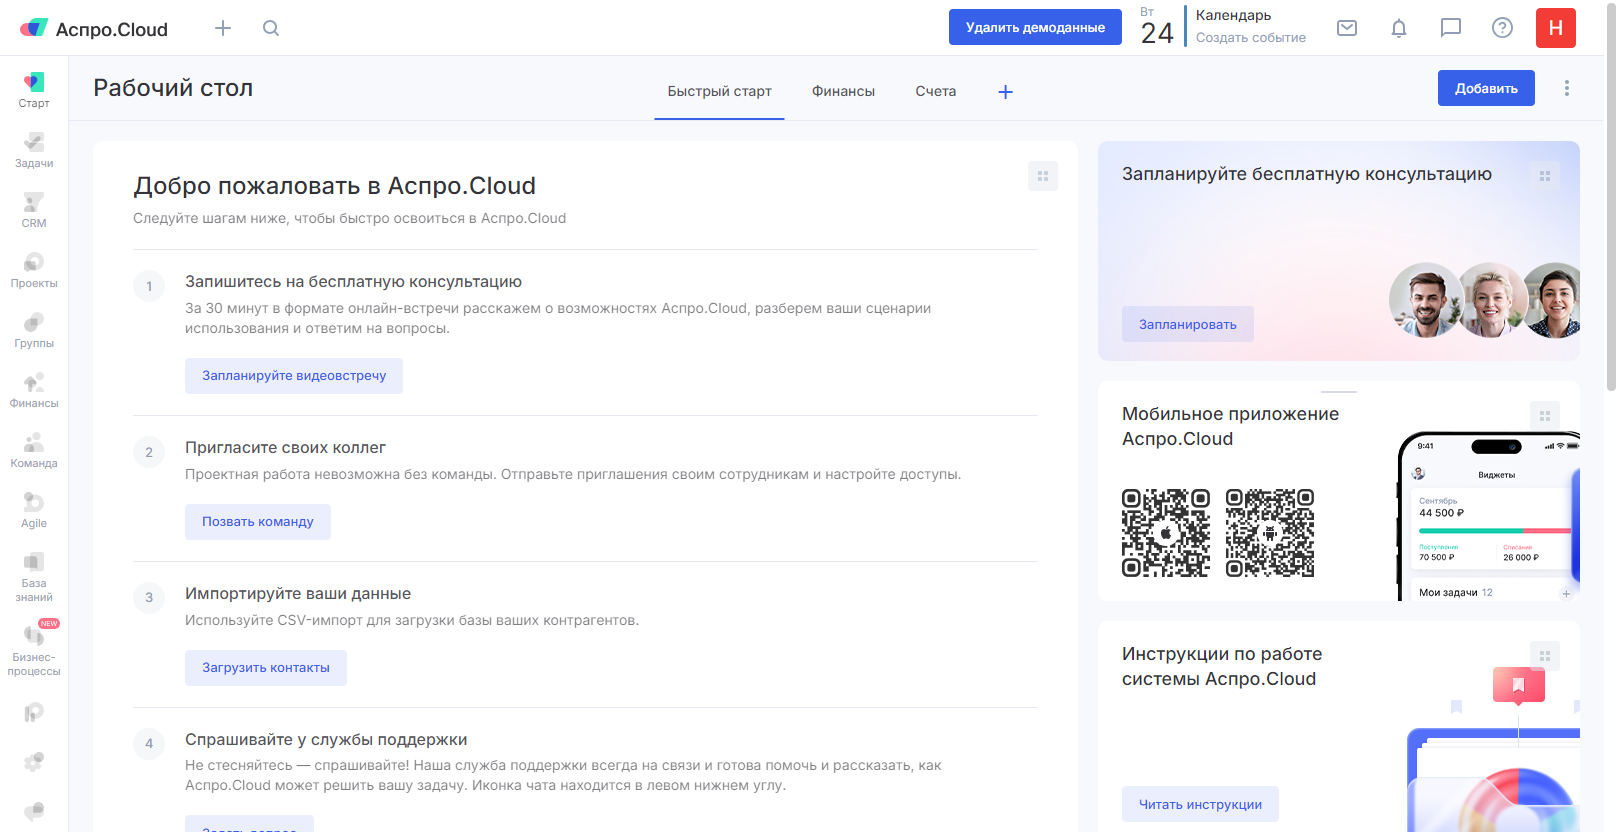Click the heading Запишитесь на бесплатную консультацию
1619x832 pixels.
tap(353, 282)
